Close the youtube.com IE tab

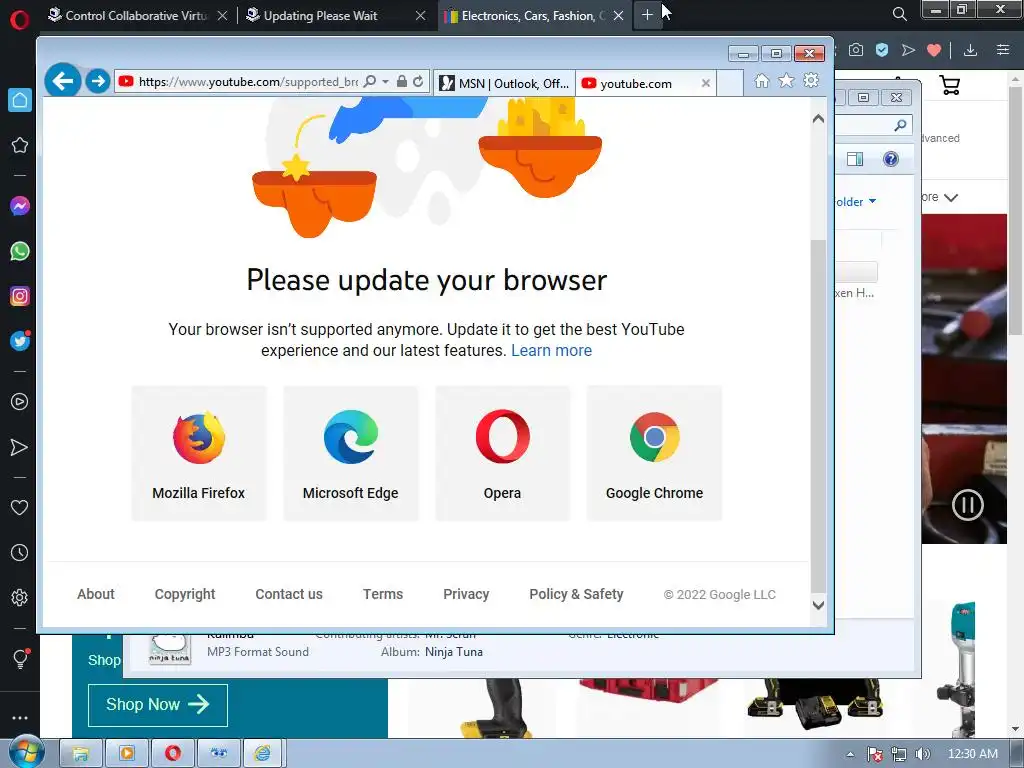pos(705,83)
